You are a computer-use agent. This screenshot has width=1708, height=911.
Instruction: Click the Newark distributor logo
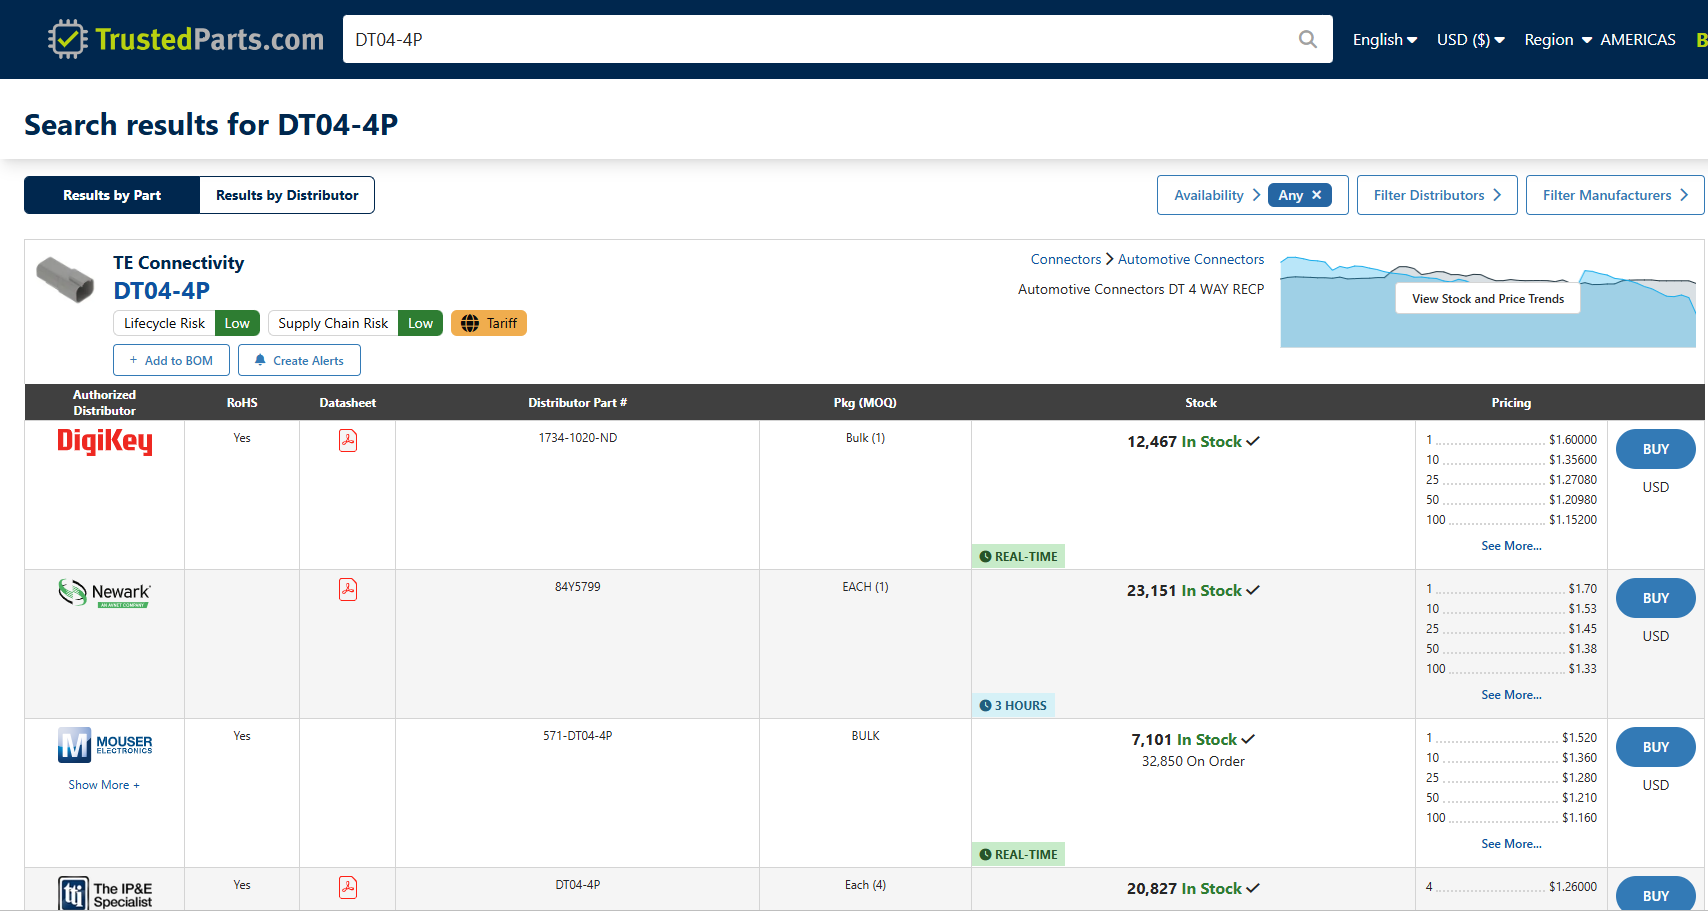[104, 593]
